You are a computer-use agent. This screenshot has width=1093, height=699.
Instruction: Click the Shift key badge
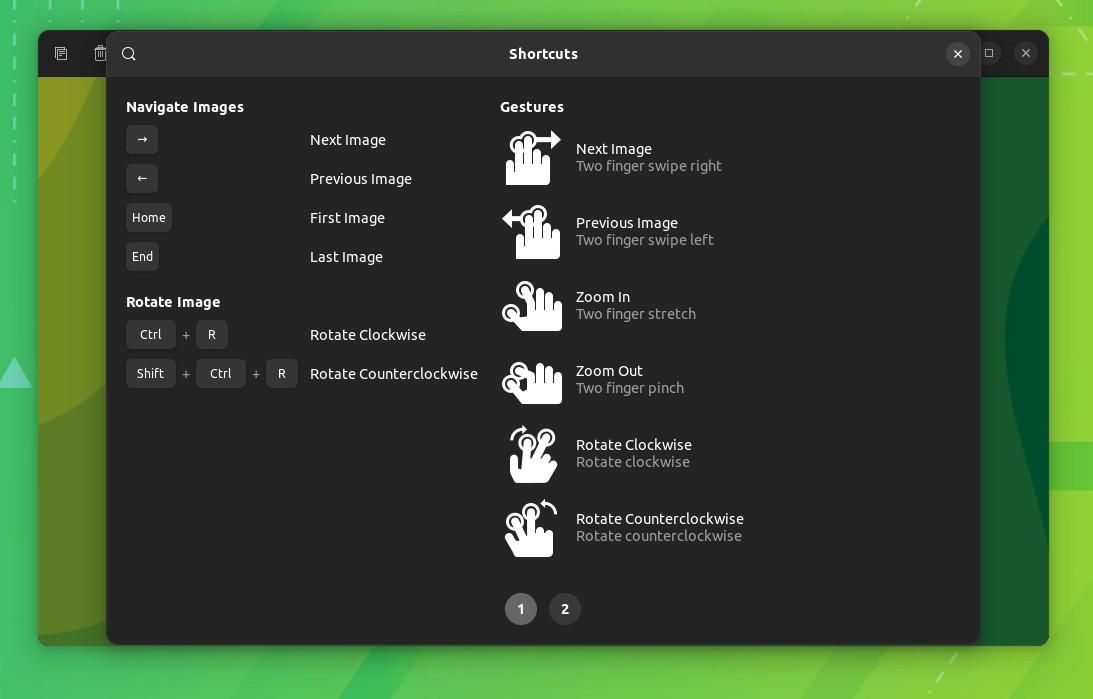pyautogui.click(x=150, y=373)
